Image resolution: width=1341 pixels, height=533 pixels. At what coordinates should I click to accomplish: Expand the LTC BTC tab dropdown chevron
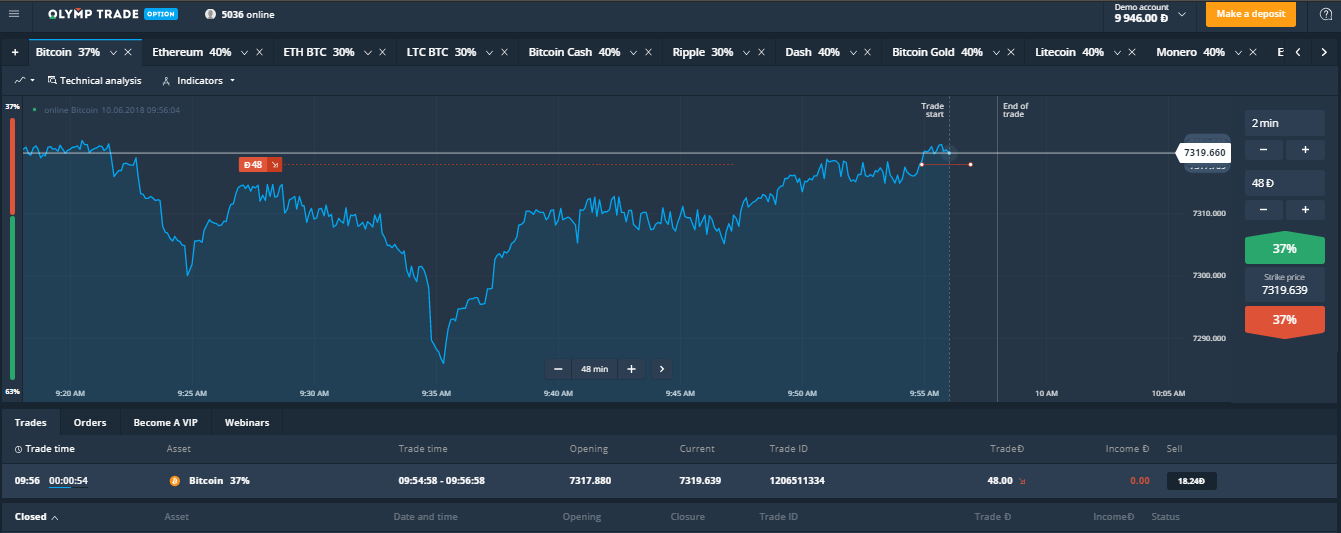[489, 52]
